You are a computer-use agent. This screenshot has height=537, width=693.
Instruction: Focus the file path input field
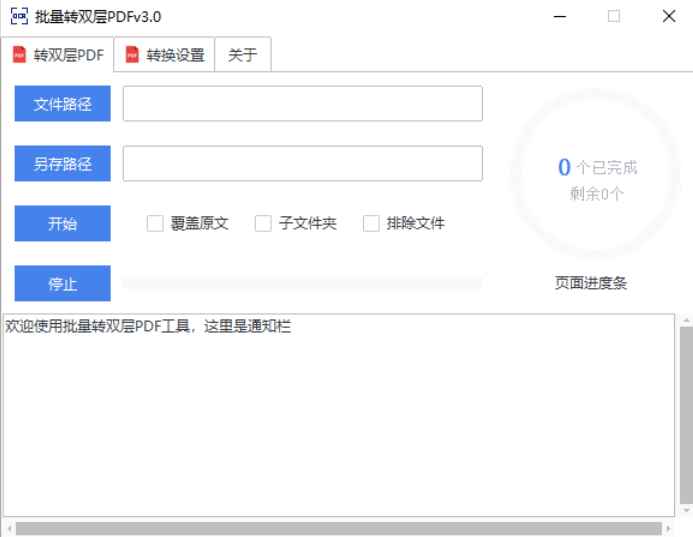point(303,103)
